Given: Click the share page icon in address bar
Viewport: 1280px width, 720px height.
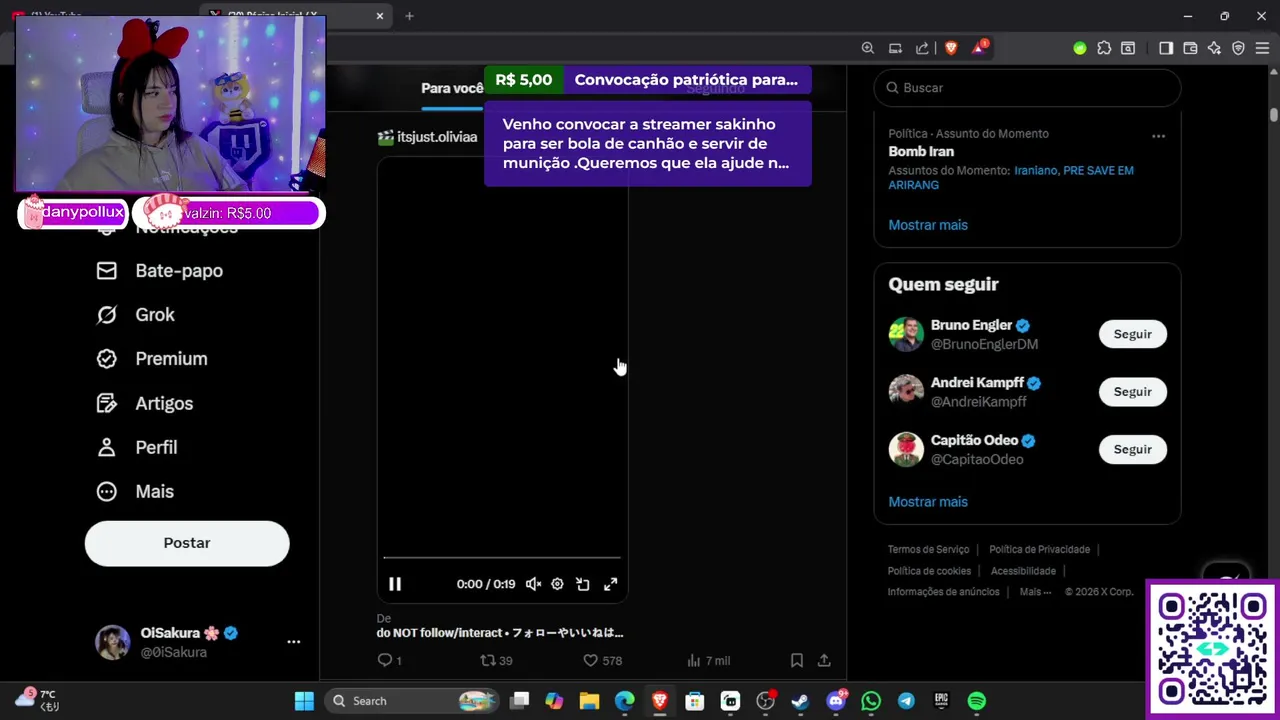Looking at the screenshot, I should point(922,48).
